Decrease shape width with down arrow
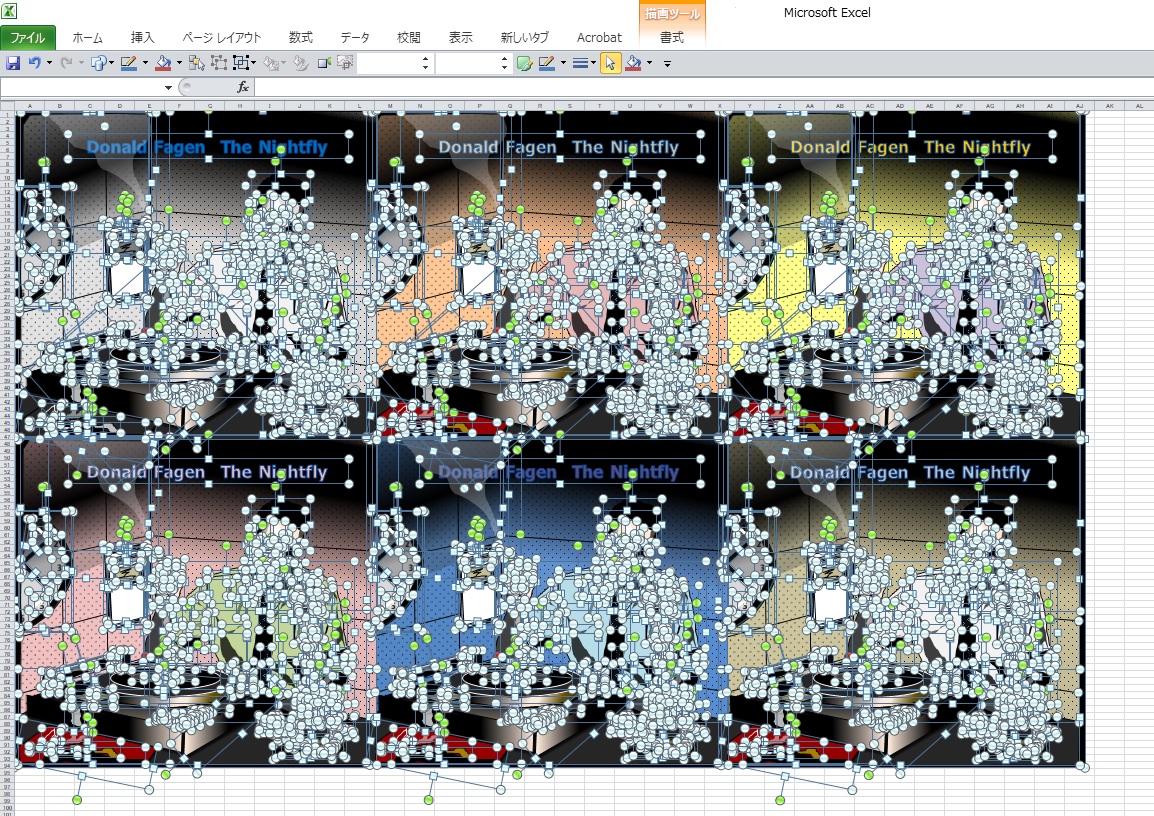 [x=504, y=68]
